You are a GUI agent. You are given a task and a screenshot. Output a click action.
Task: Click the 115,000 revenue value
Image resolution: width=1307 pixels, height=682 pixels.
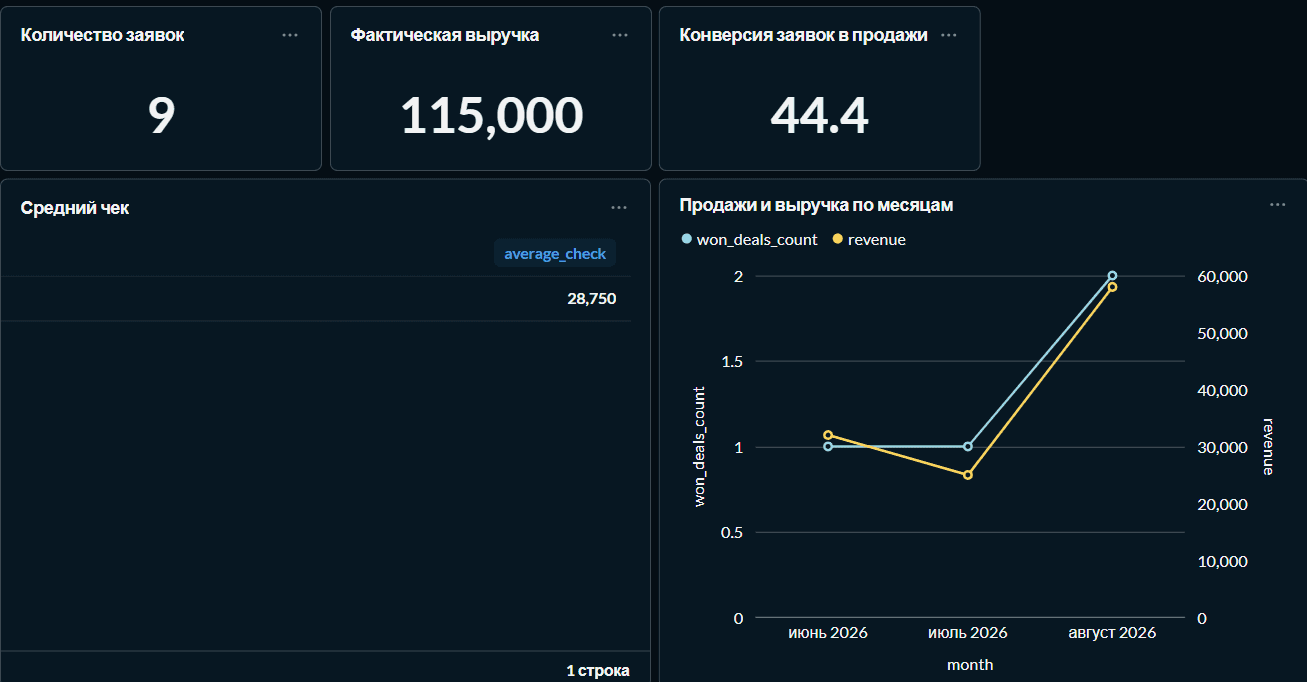[491, 116]
